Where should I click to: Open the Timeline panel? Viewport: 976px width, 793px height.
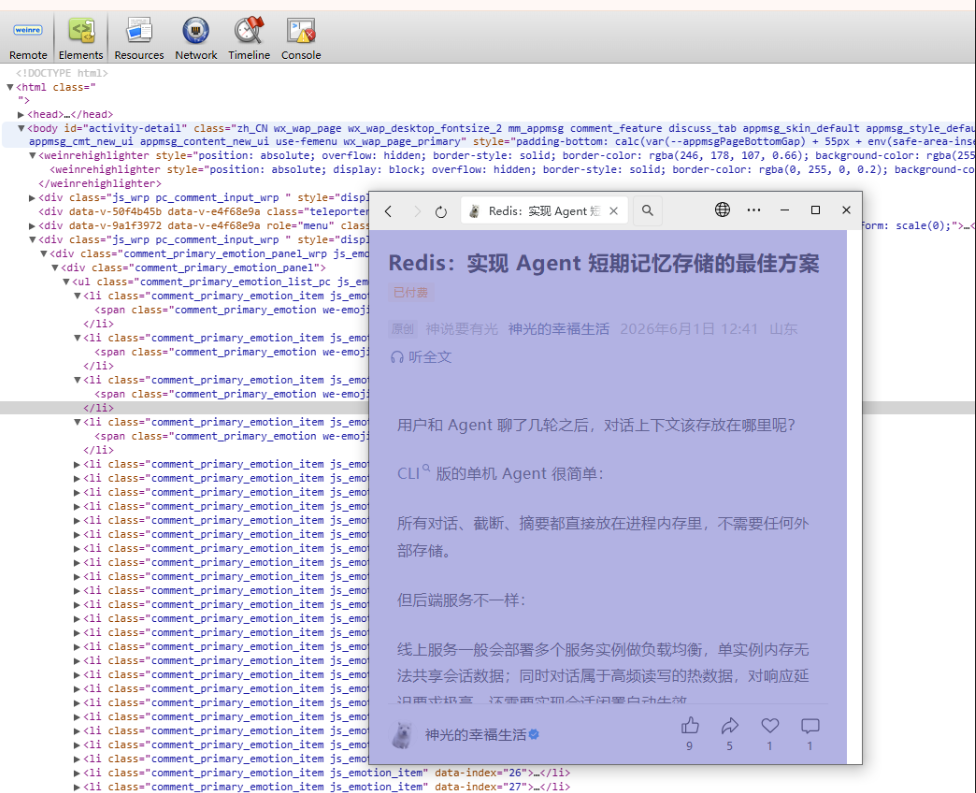pos(249,39)
